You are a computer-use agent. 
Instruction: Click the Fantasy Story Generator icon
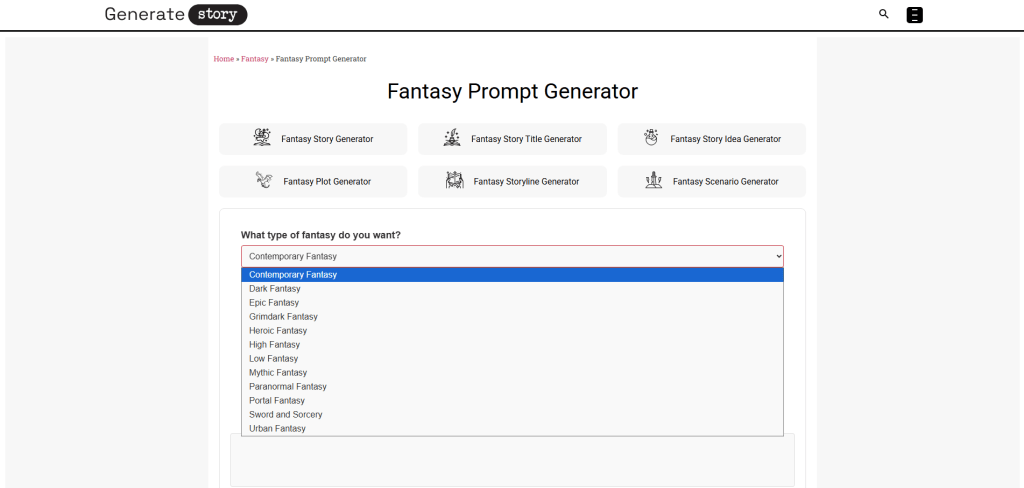(x=262, y=138)
